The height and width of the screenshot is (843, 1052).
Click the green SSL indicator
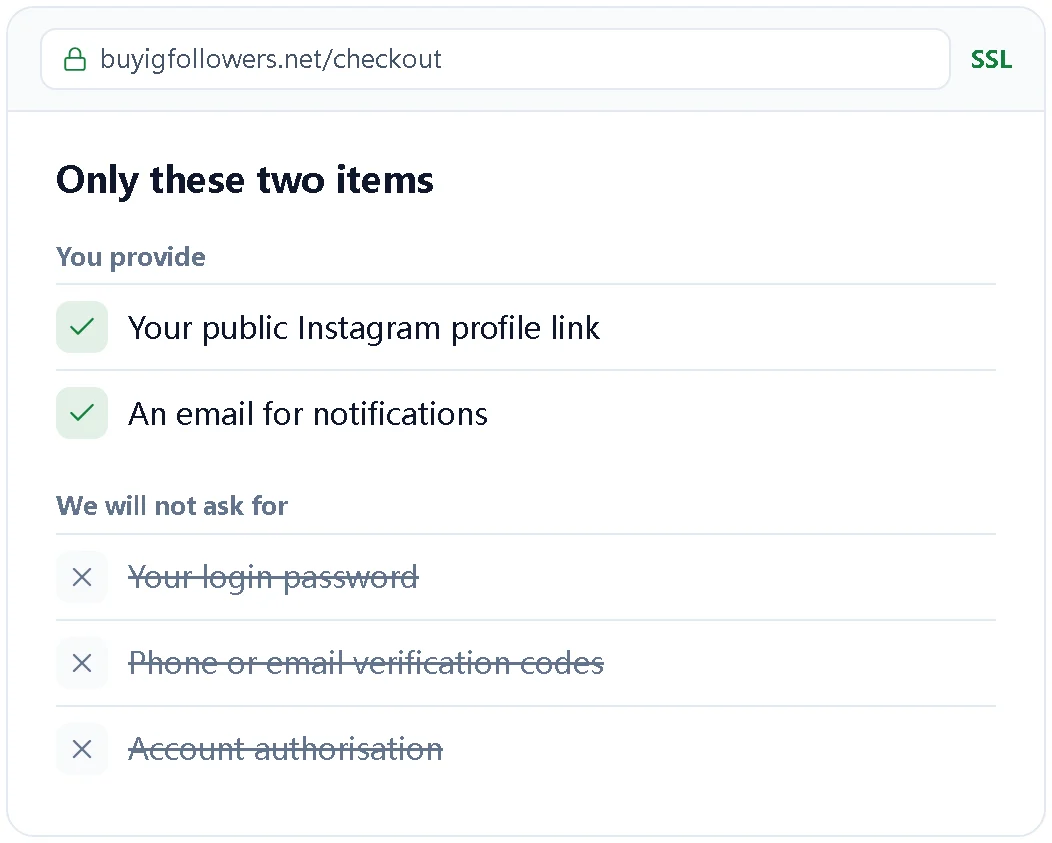(x=991, y=60)
